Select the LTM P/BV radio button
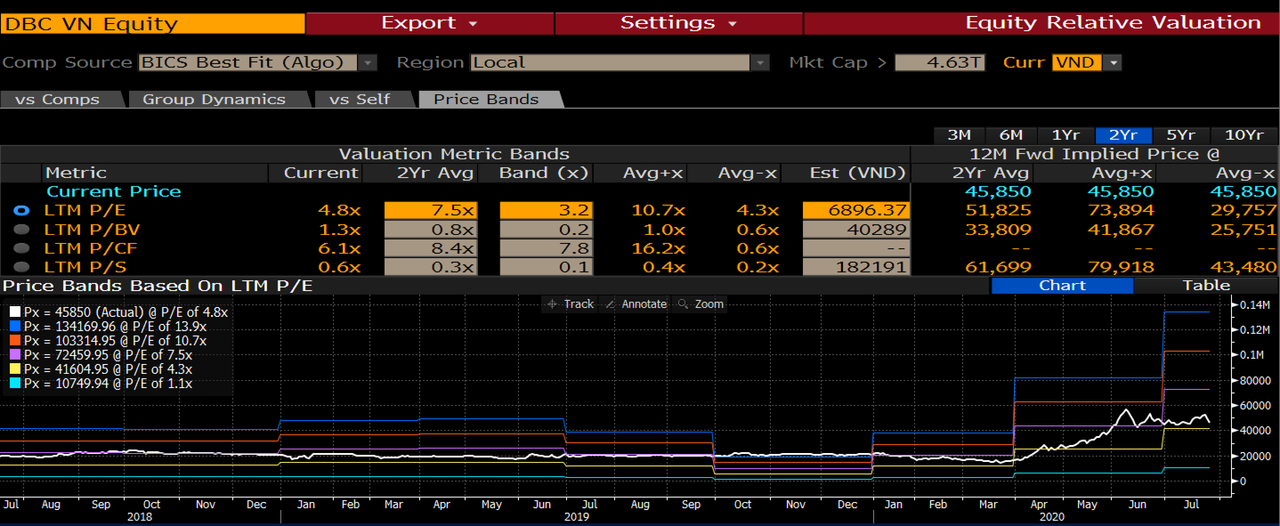The image size is (1280, 526). click(19, 229)
